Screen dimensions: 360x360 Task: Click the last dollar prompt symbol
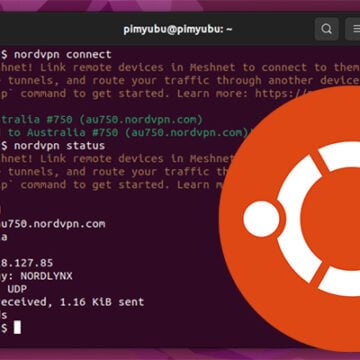click(x=4, y=328)
